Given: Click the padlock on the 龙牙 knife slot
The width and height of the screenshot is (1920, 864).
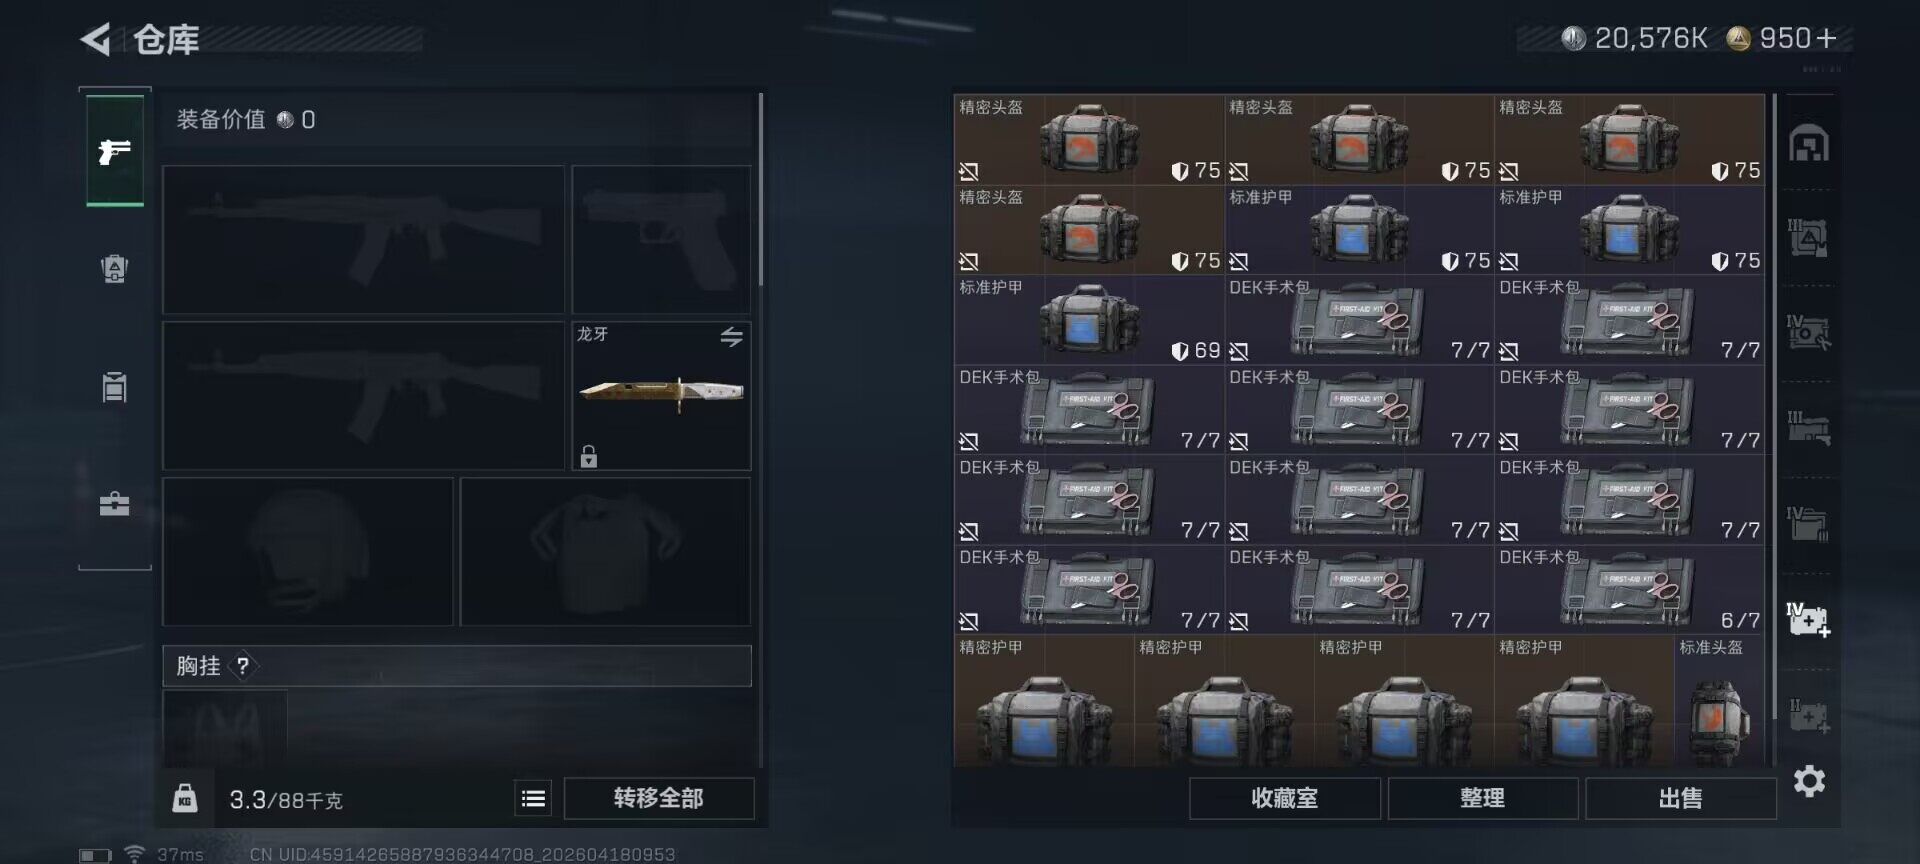Looking at the screenshot, I should pyautogui.click(x=589, y=457).
